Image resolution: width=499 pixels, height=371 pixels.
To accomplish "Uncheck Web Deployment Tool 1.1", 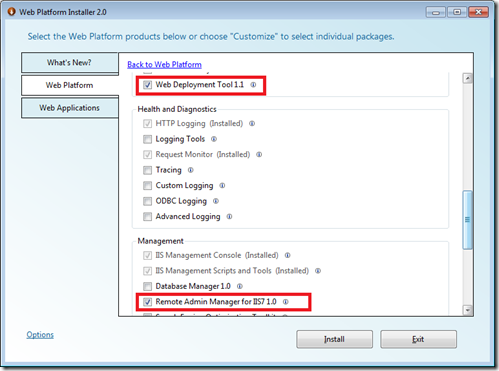I will click(147, 85).
